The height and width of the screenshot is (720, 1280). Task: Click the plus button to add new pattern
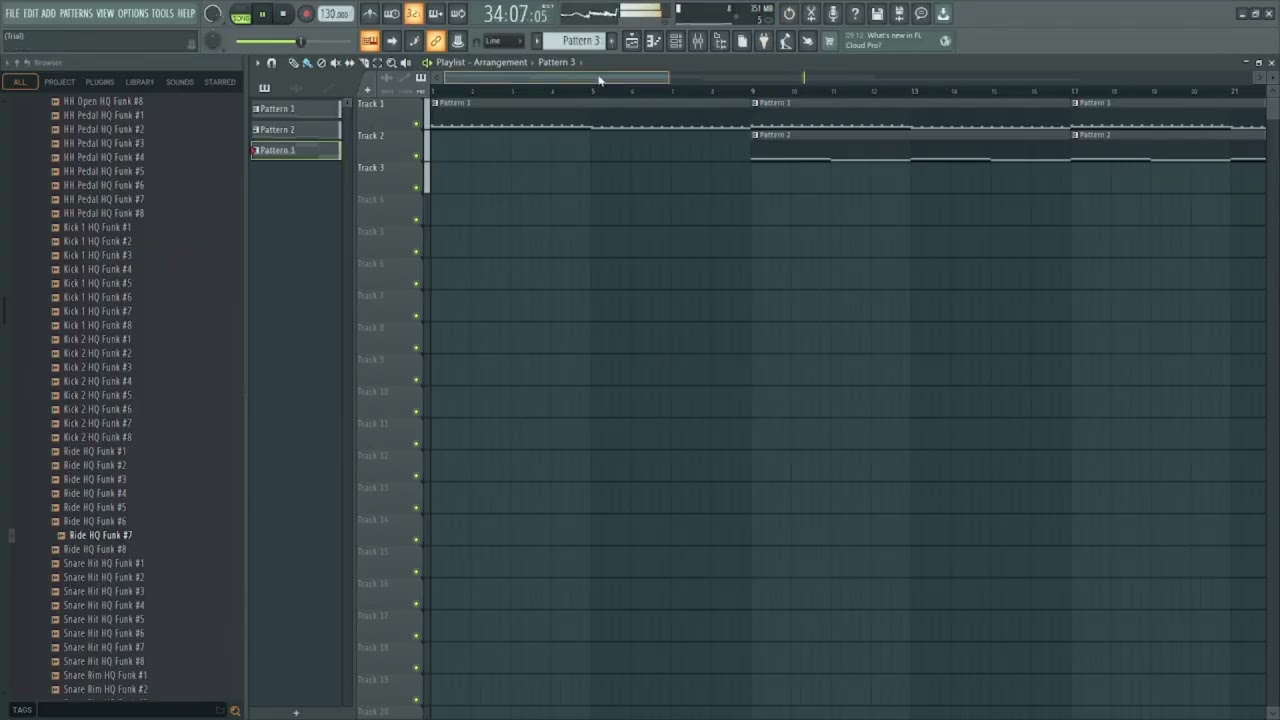(612, 41)
